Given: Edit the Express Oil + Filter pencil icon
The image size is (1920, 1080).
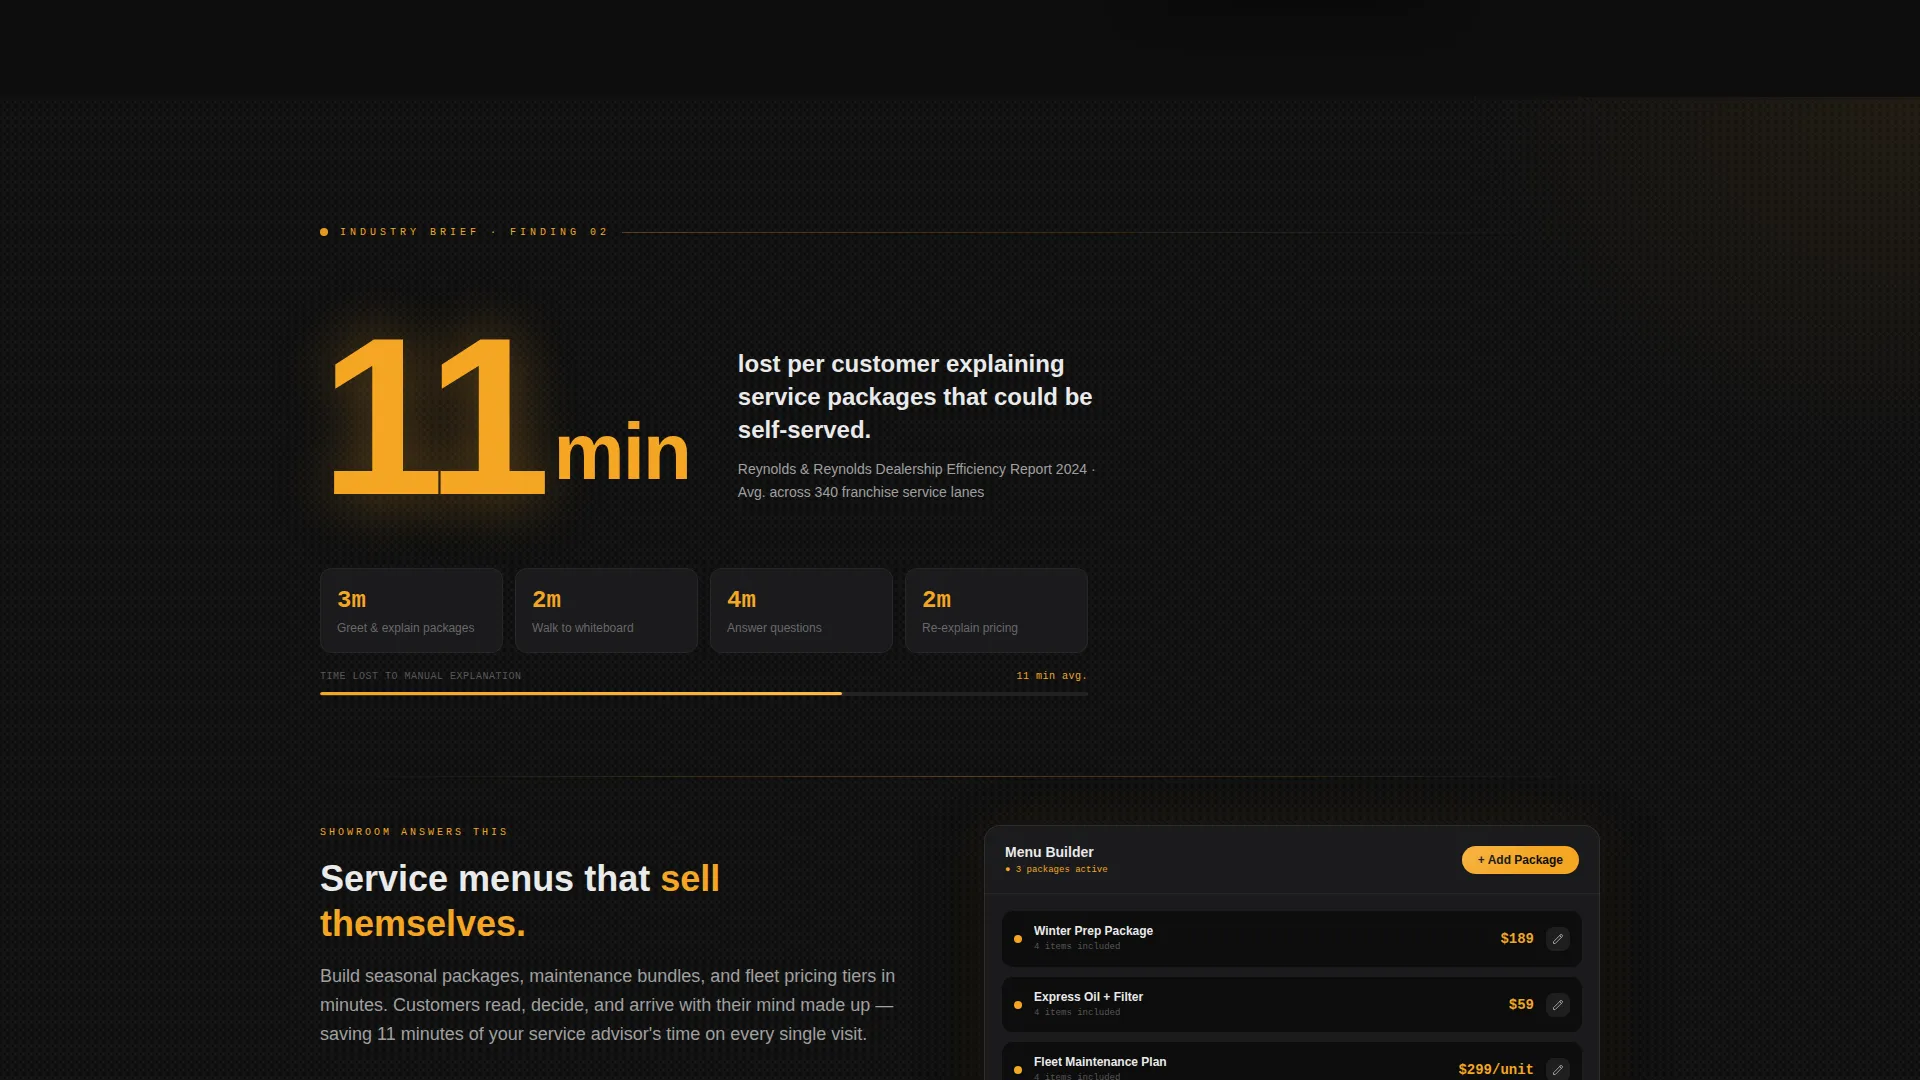Looking at the screenshot, I should coord(1558,1005).
